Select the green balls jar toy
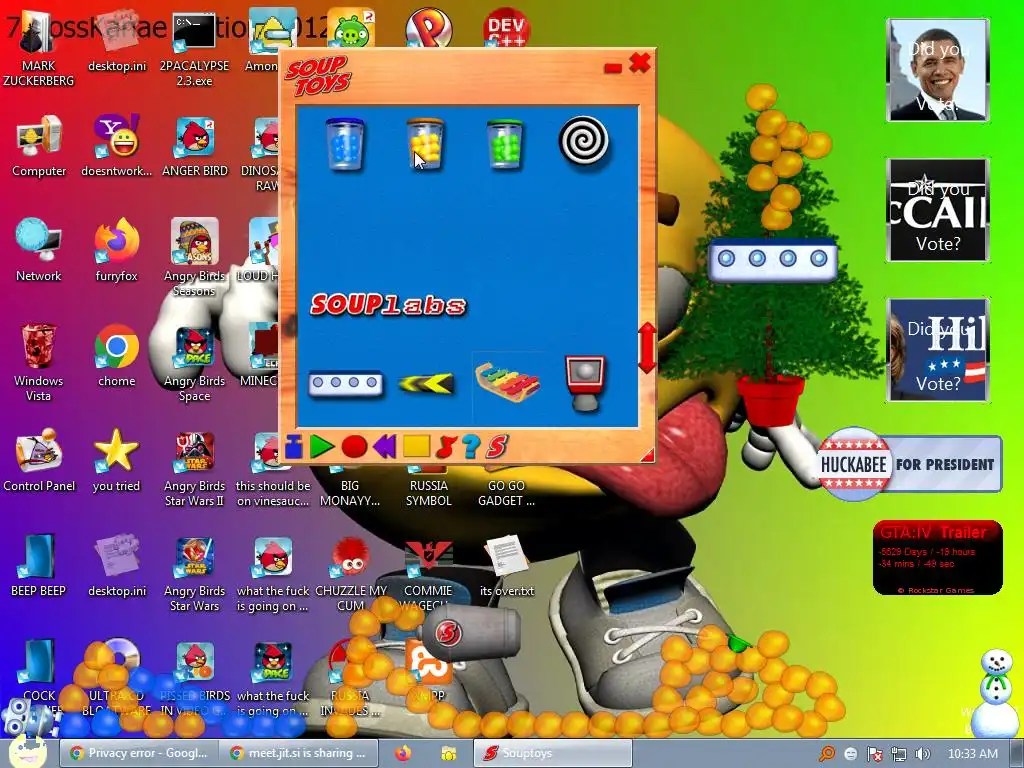 point(504,144)
